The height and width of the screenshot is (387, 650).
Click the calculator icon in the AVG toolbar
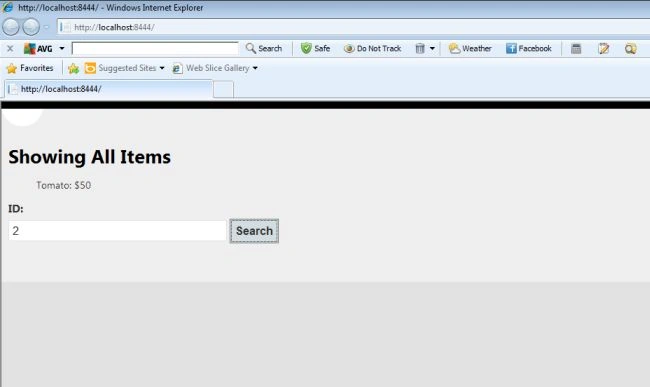(x=576, y=48)
